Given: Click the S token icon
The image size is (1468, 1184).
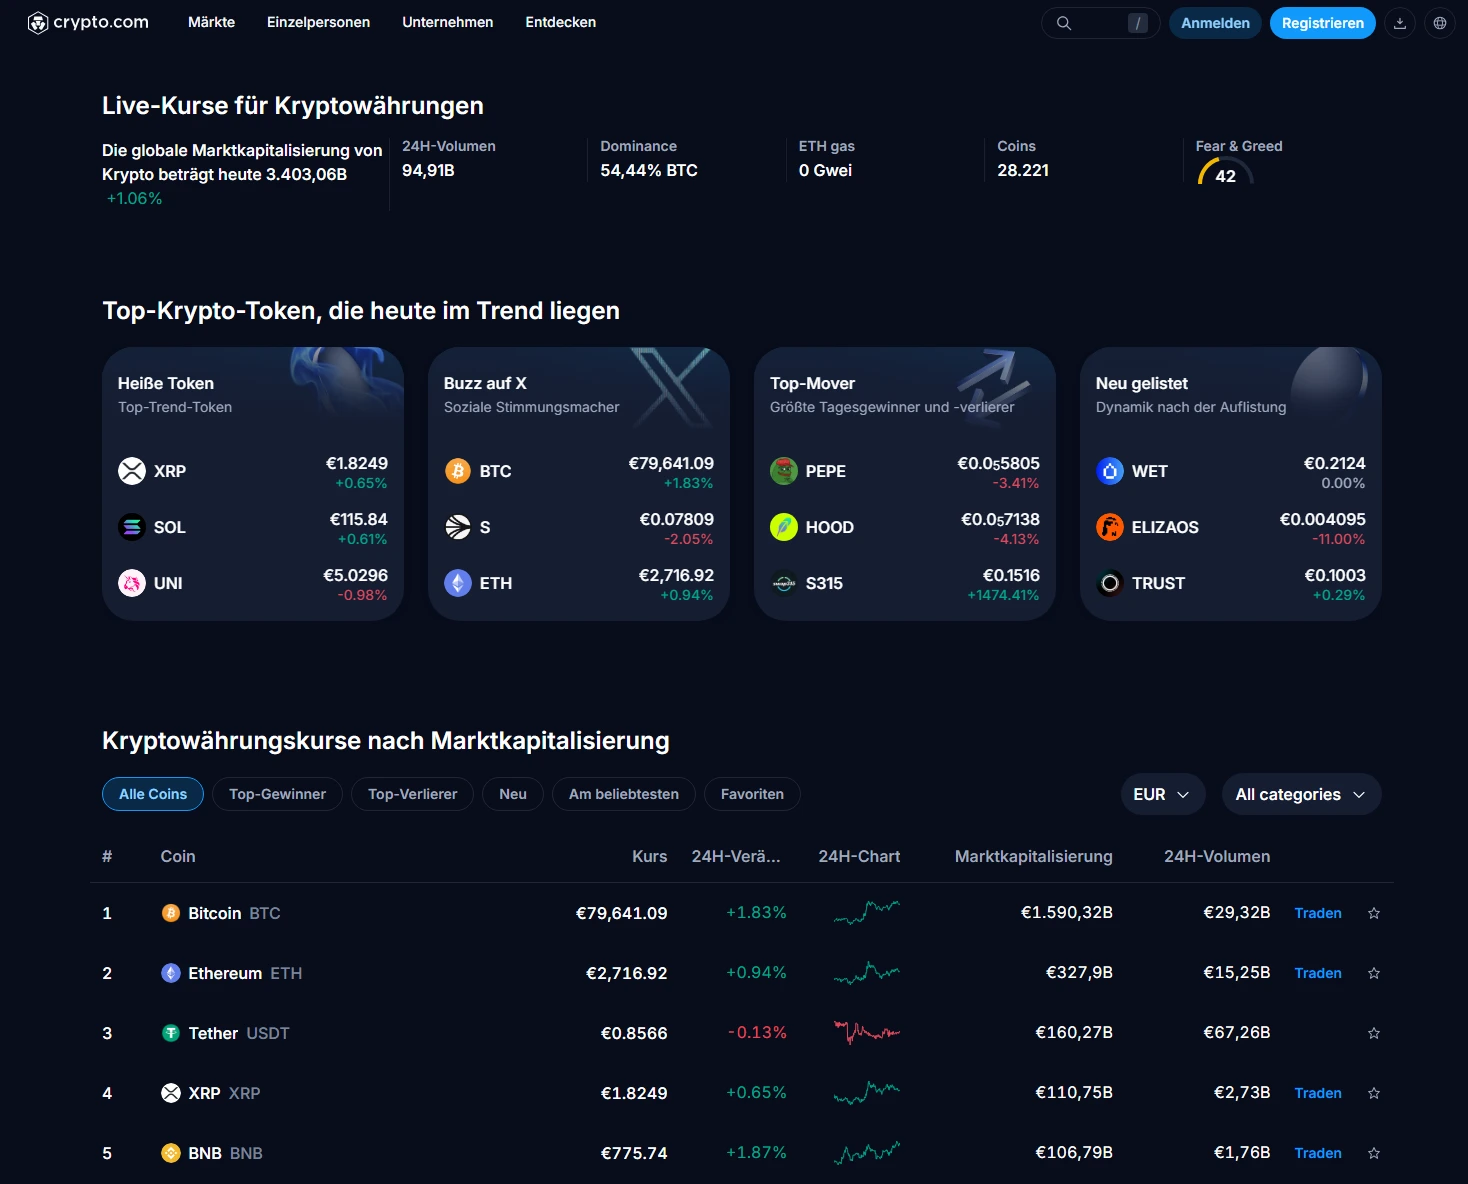Looking at the screenshot, I should 458,527.
